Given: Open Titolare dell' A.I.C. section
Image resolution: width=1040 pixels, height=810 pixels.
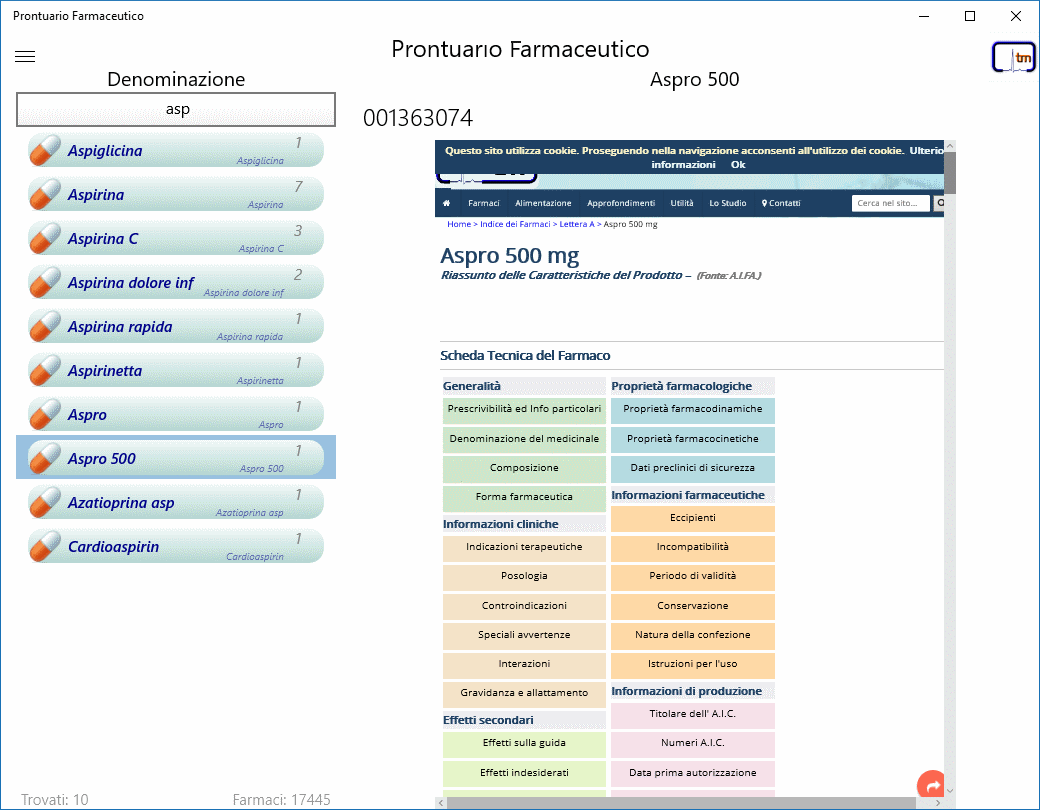Looking at the screenshot, I should (692, 714).
